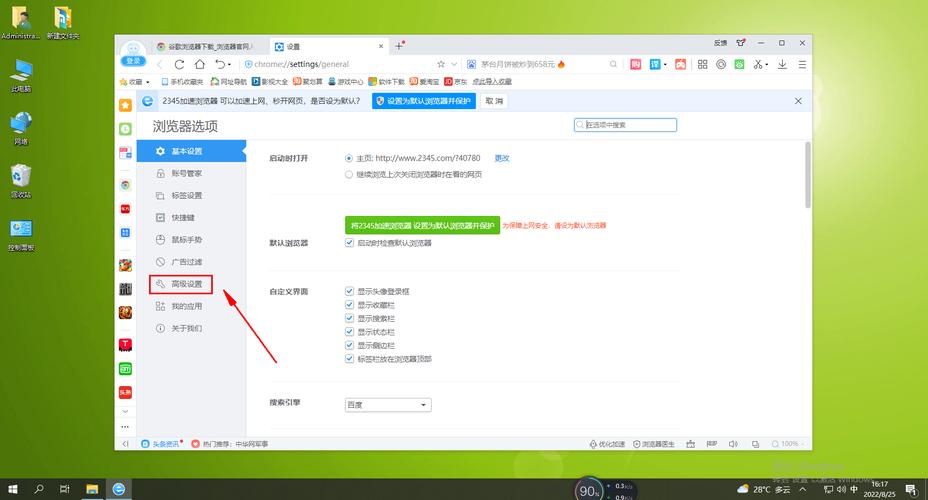Reload the page with the refresh icon
Screen dimensions: 928x500
pyautogui.click(x=179, y=64)
